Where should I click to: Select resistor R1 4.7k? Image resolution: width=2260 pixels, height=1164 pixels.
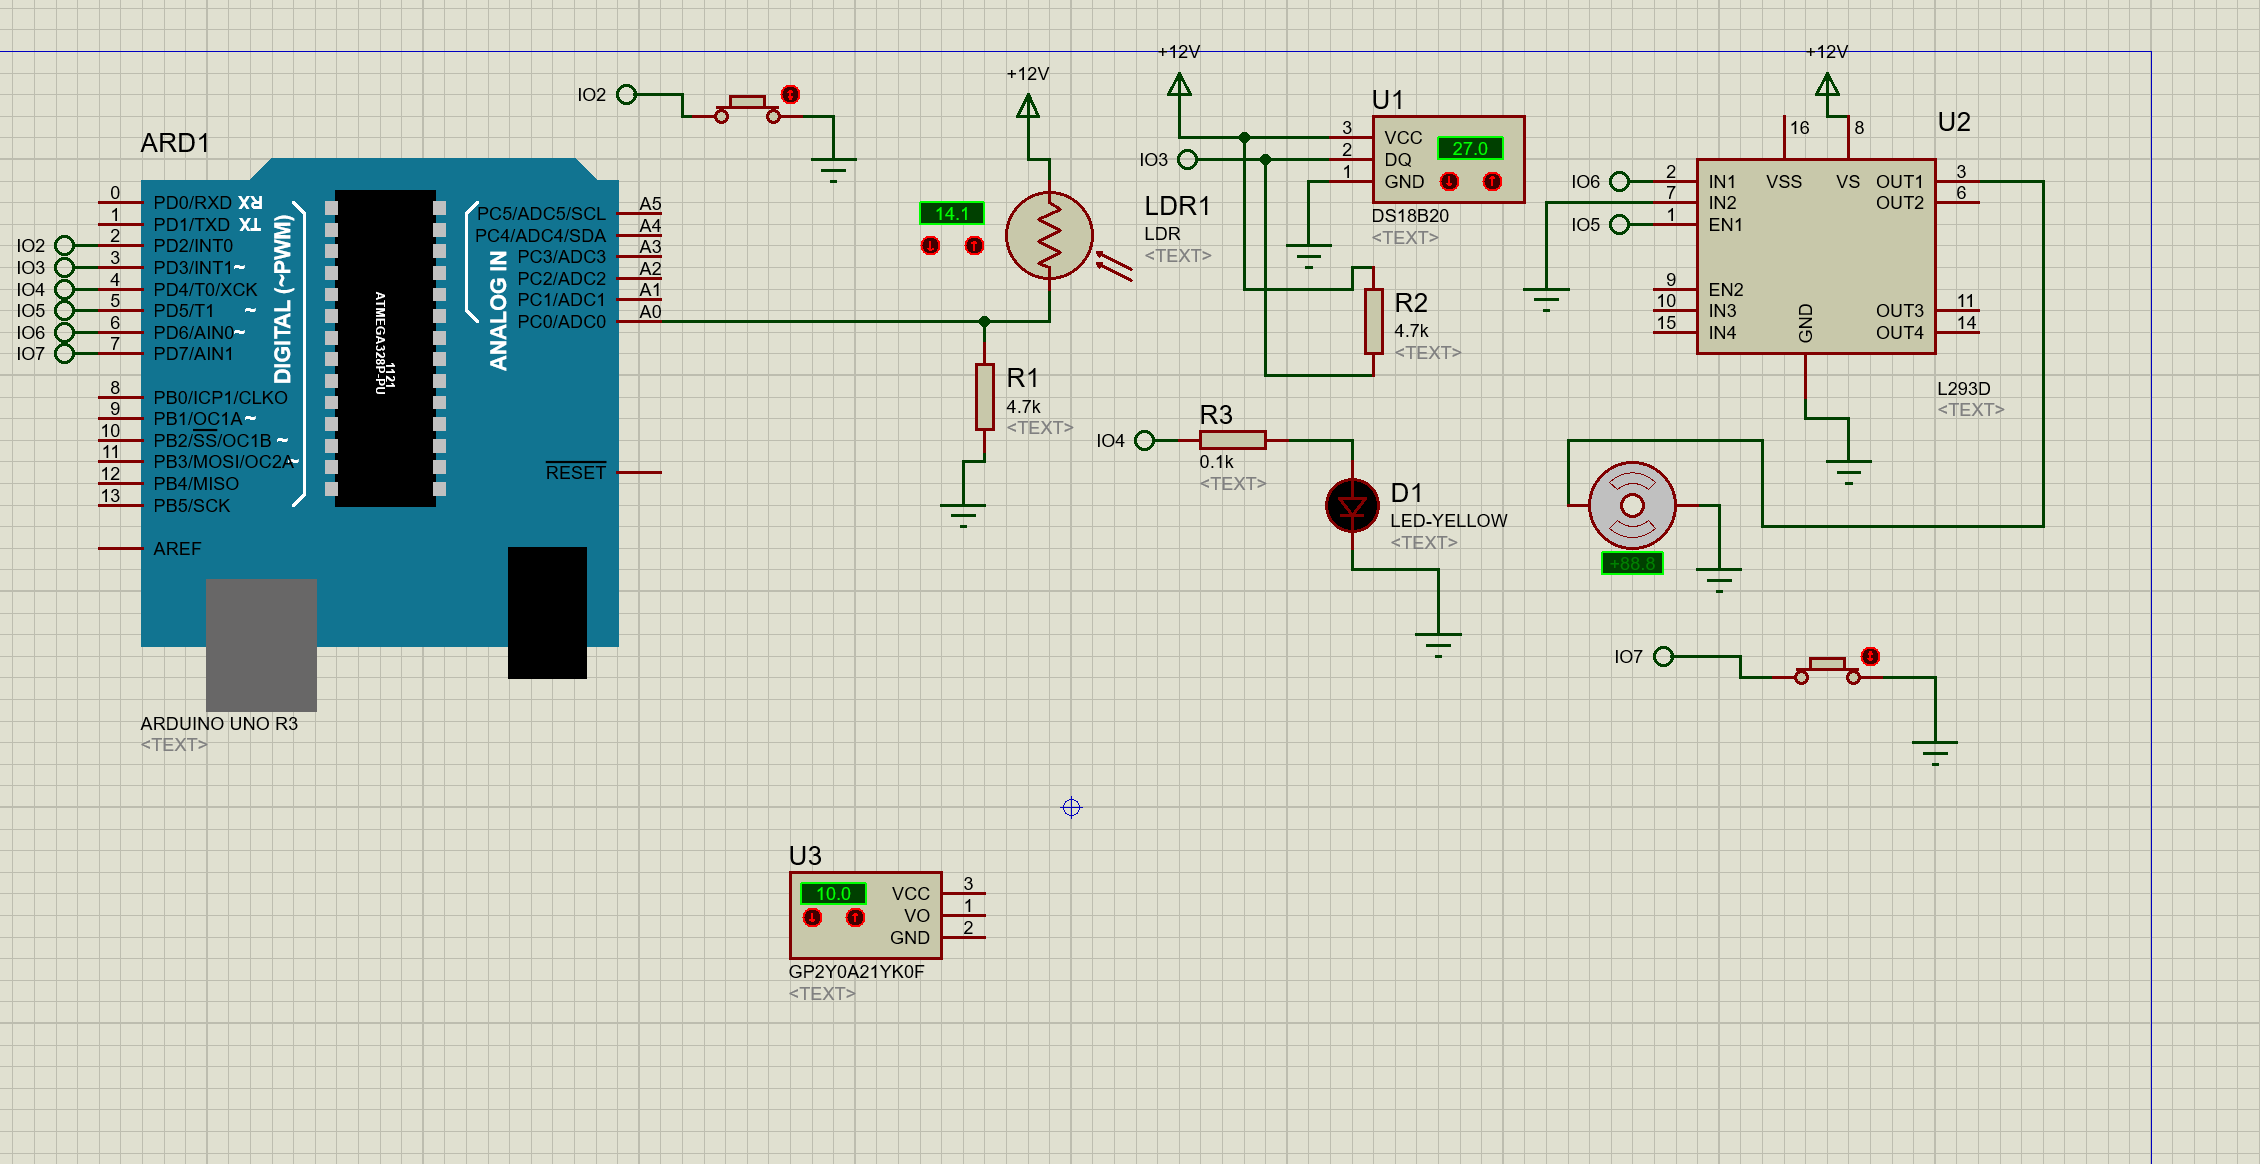(985, 397)
